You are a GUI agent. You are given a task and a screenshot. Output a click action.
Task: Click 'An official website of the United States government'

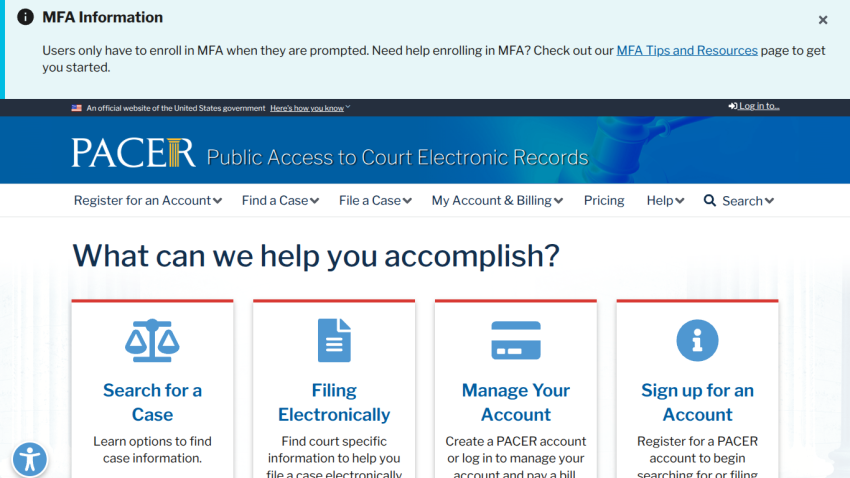click(176, 108)
